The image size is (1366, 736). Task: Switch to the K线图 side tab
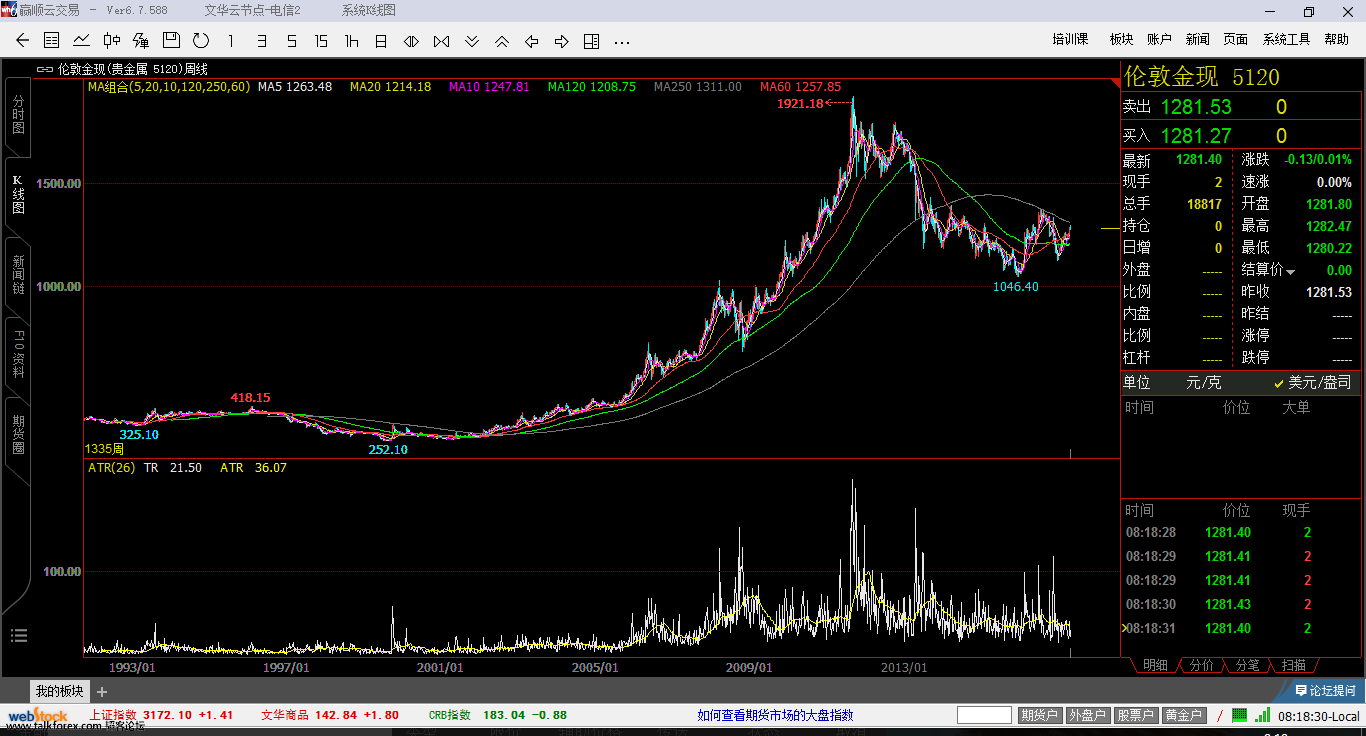point(18,195)
